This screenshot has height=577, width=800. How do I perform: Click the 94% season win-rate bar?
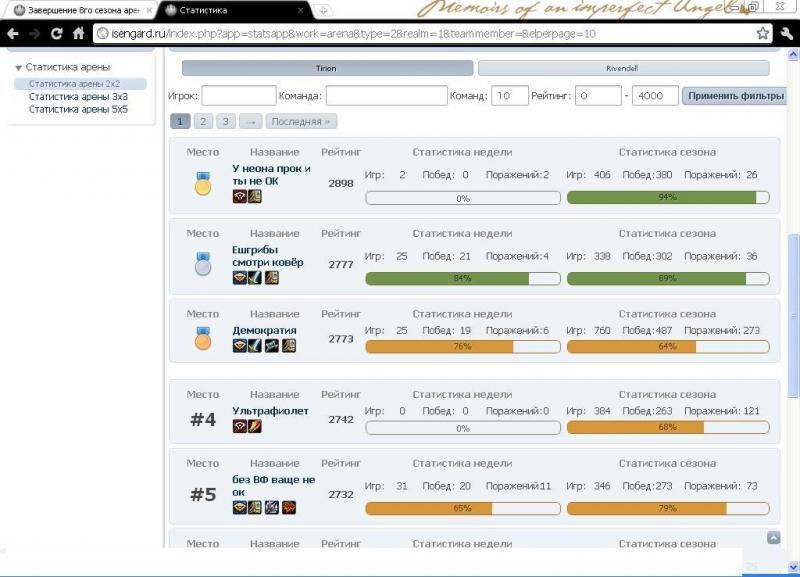point(668,197)
